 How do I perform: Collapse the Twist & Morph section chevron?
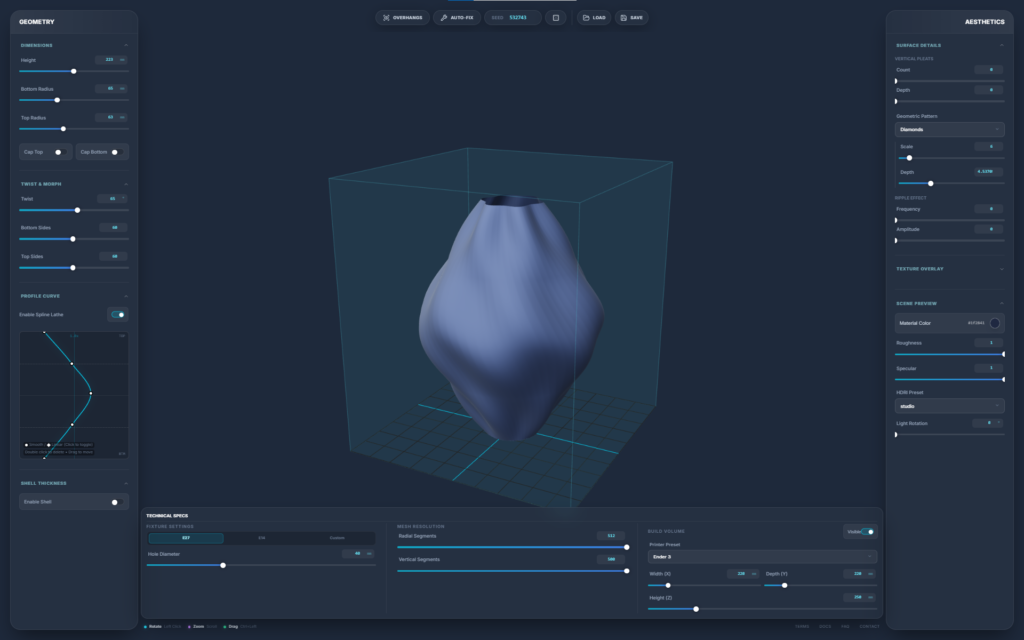point(125,184)
